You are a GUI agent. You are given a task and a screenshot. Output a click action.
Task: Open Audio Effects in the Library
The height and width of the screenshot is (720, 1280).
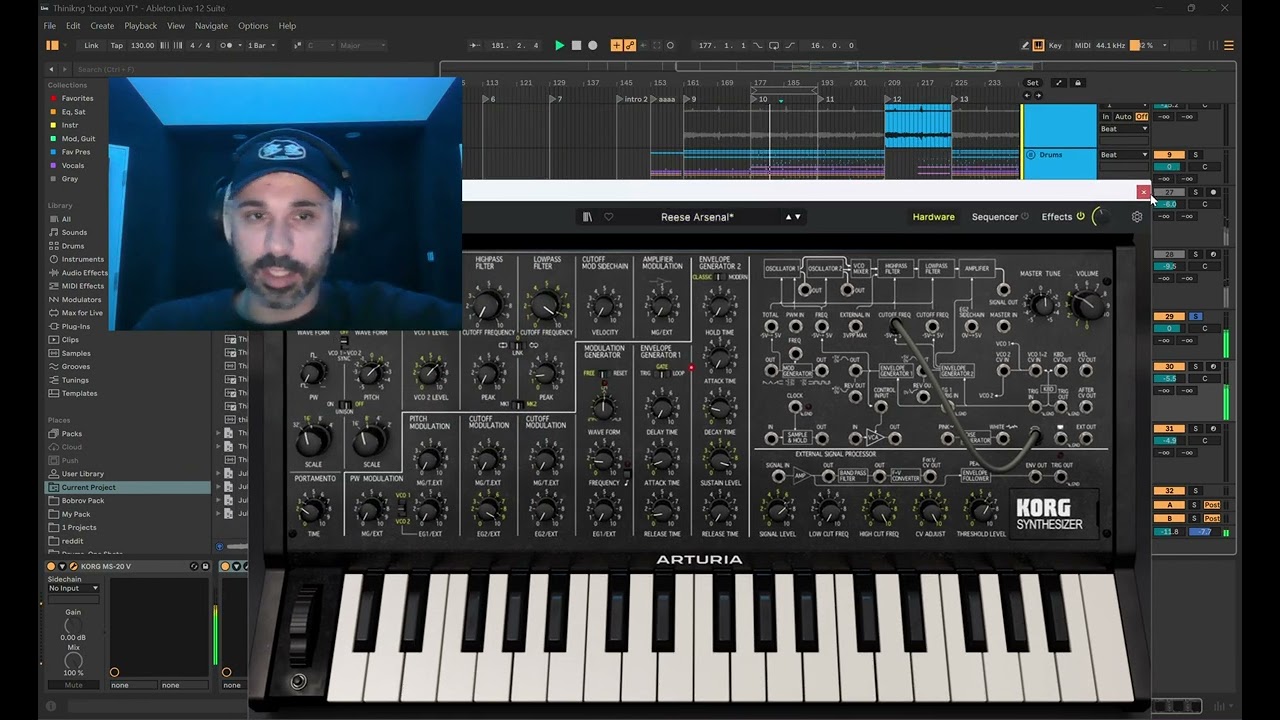tap(84, 272)
